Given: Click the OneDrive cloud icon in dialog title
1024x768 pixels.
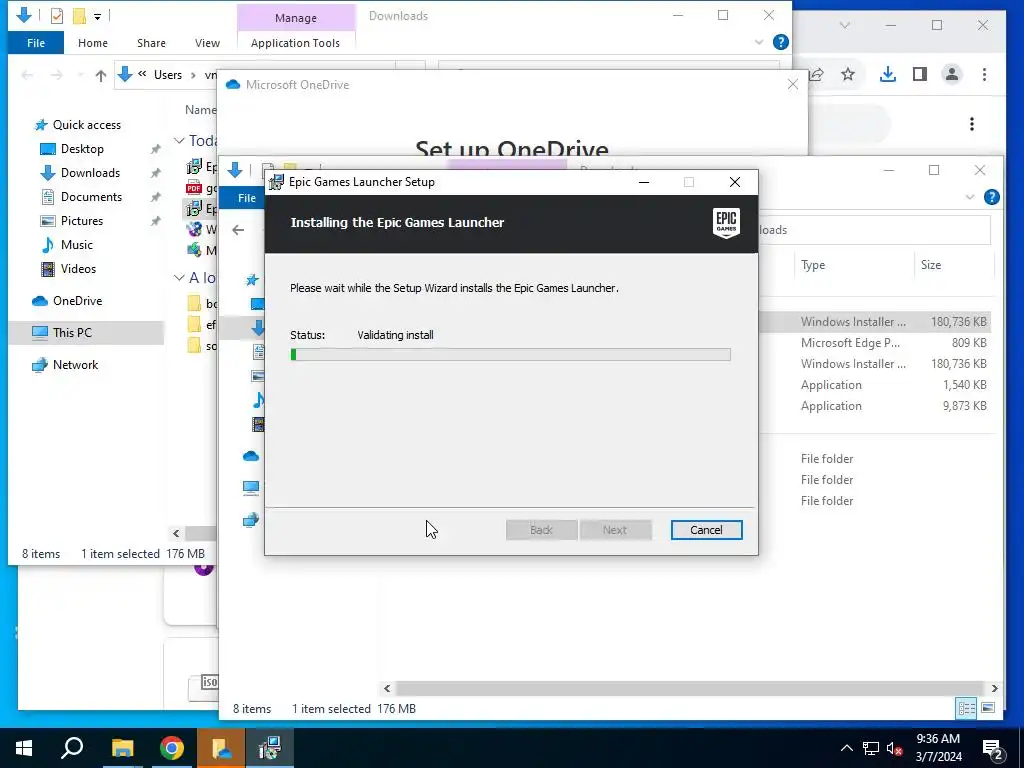Looking at the screenshot, I should [232, 84].
